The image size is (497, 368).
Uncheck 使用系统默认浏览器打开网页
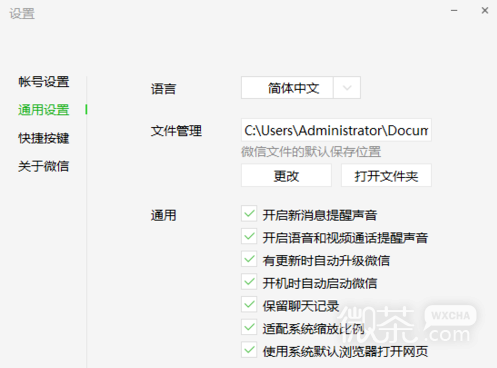click(249, 350)
